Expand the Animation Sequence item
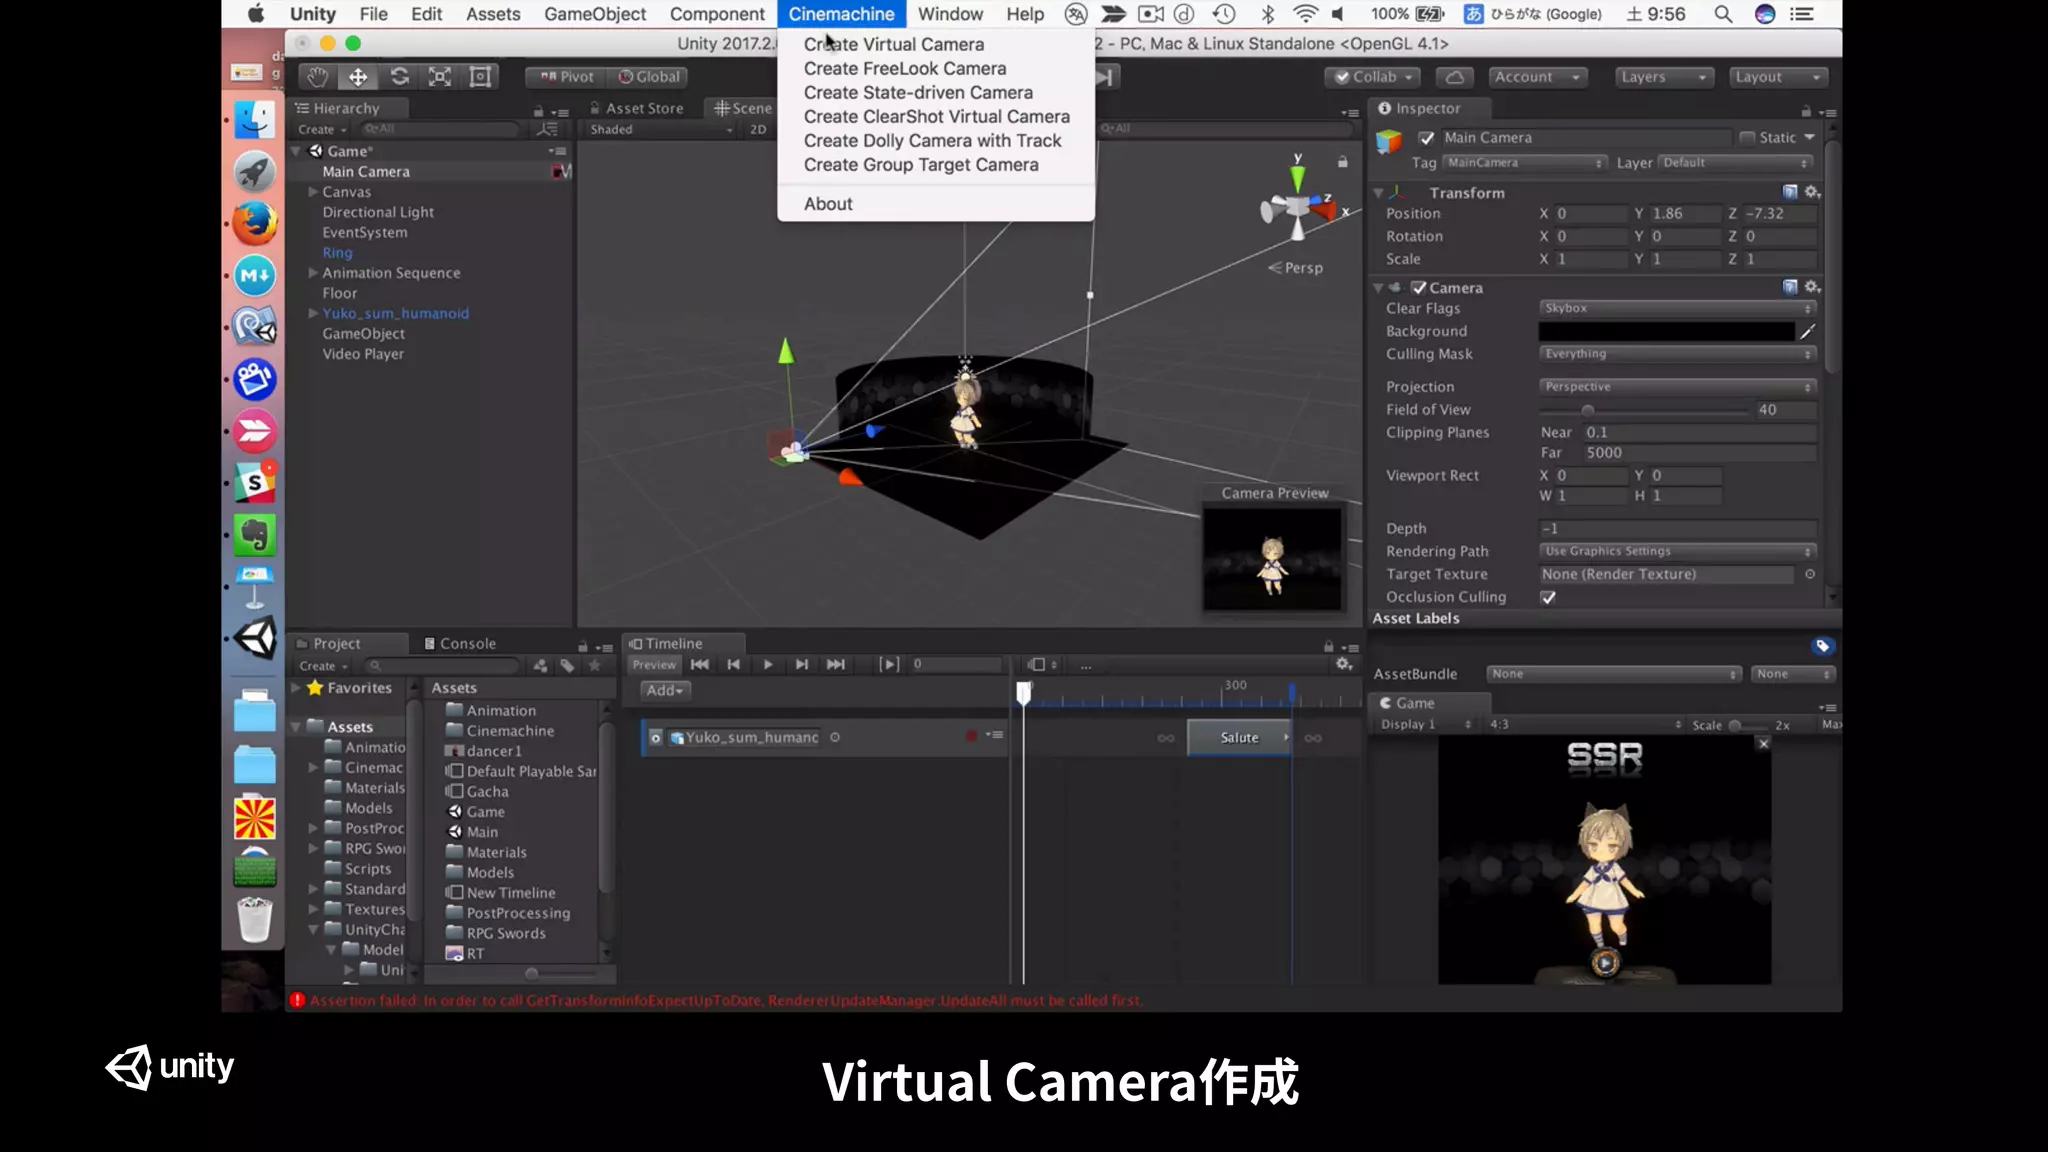 (313, 273)
